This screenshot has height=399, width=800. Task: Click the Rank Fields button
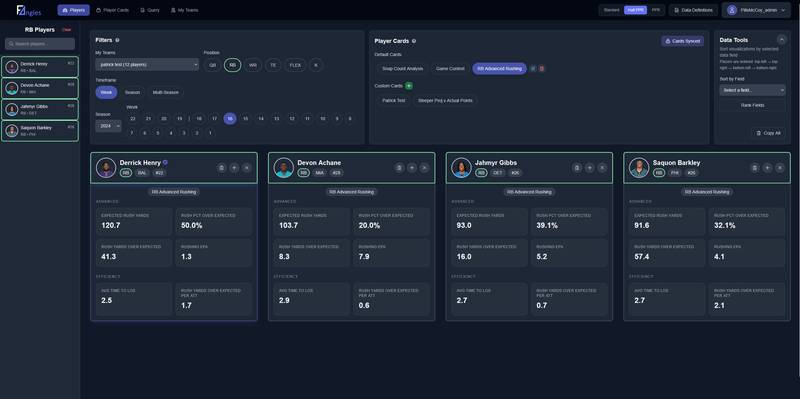click(x=753, y=105)
